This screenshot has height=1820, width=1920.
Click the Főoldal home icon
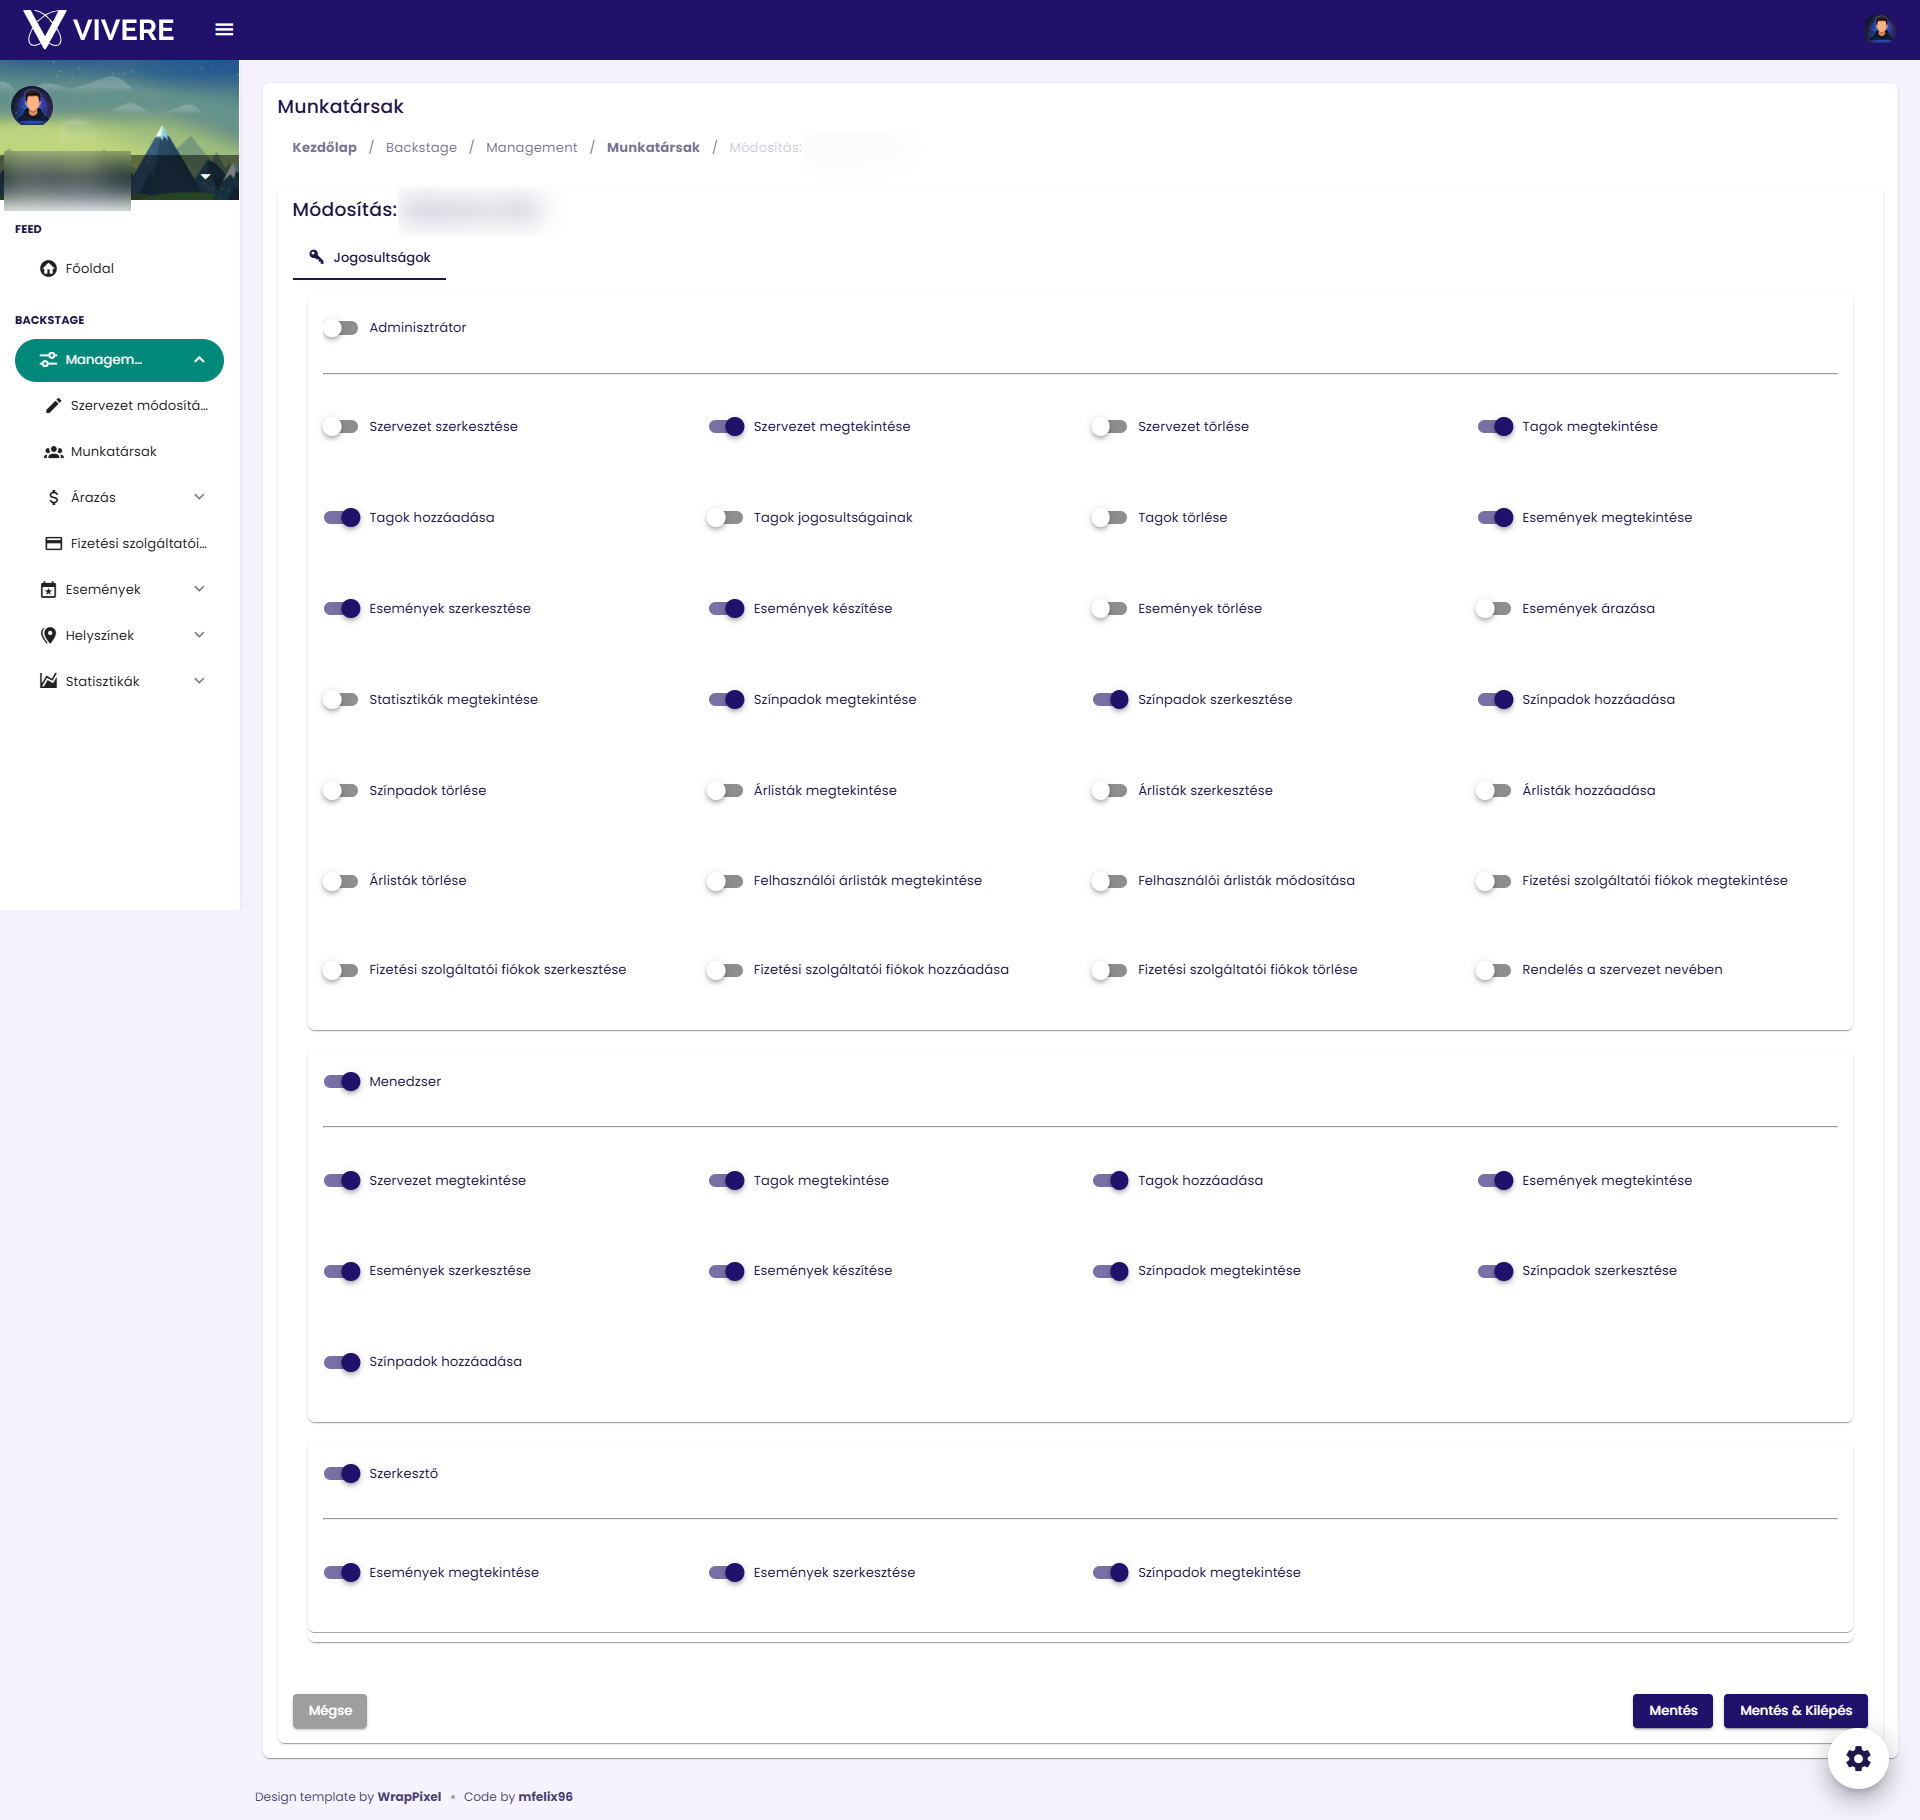pos(48,268)
